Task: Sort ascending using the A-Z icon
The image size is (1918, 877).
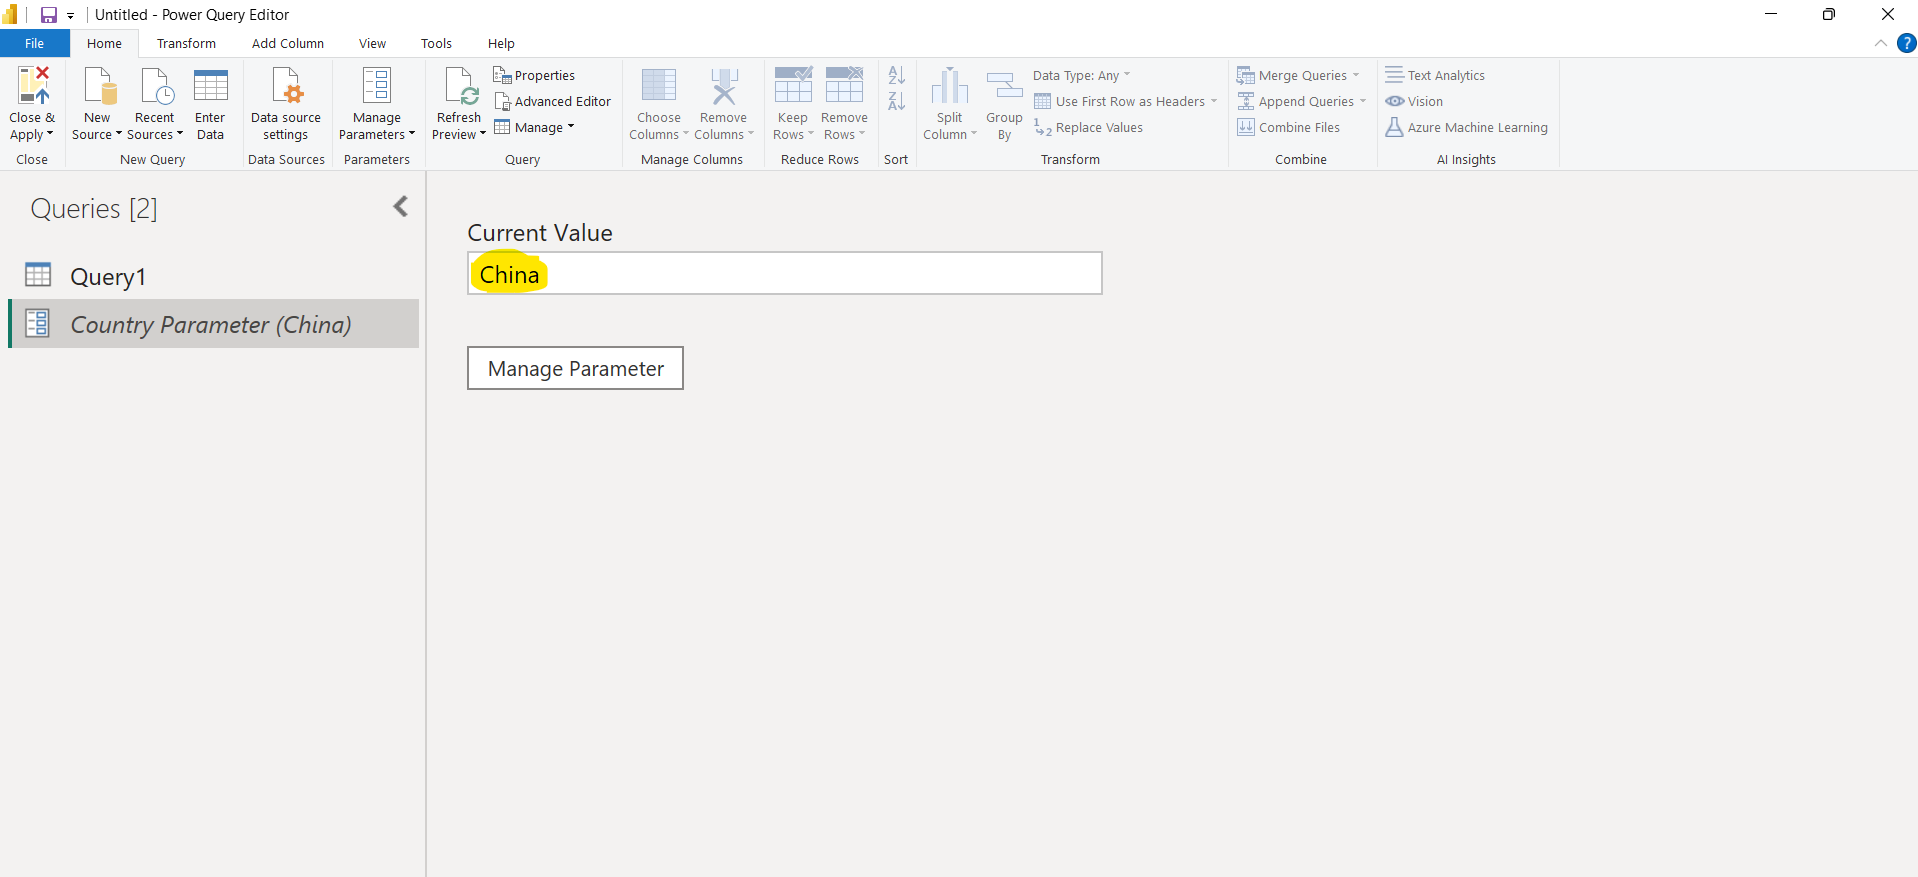Action: pos(896,76)
